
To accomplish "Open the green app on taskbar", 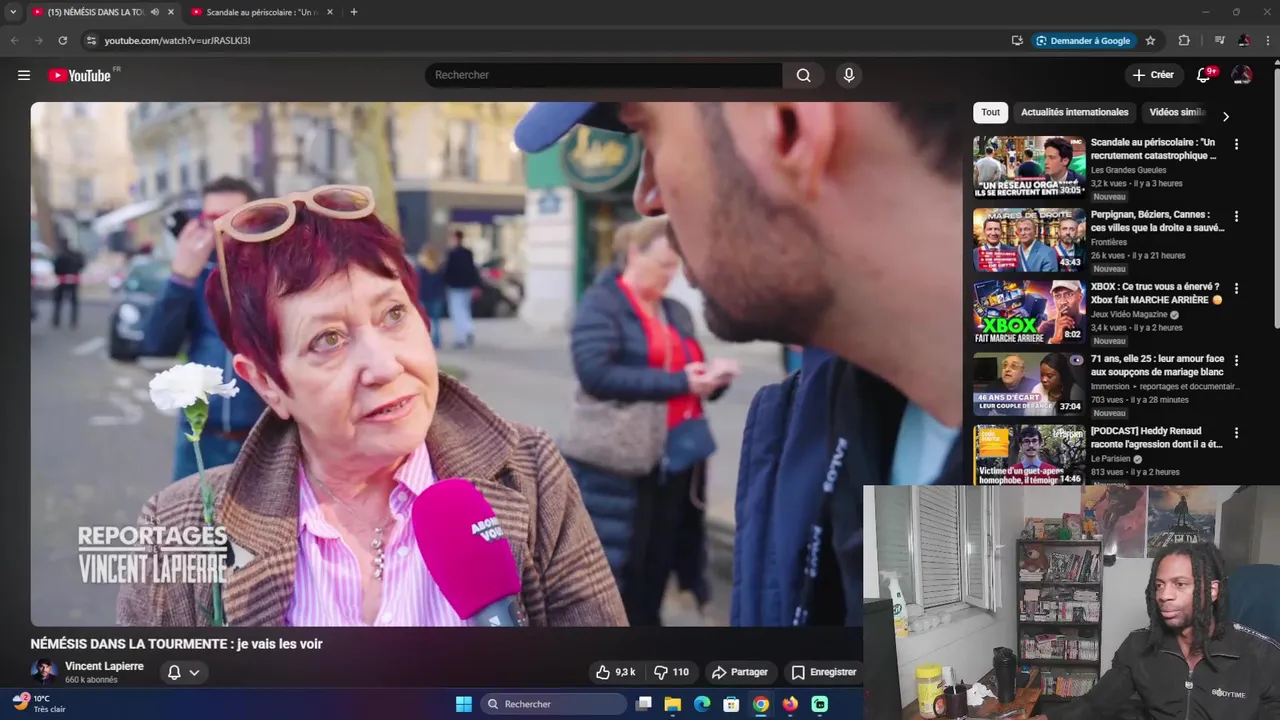I will pyautogui.click(x=820, y=704).
